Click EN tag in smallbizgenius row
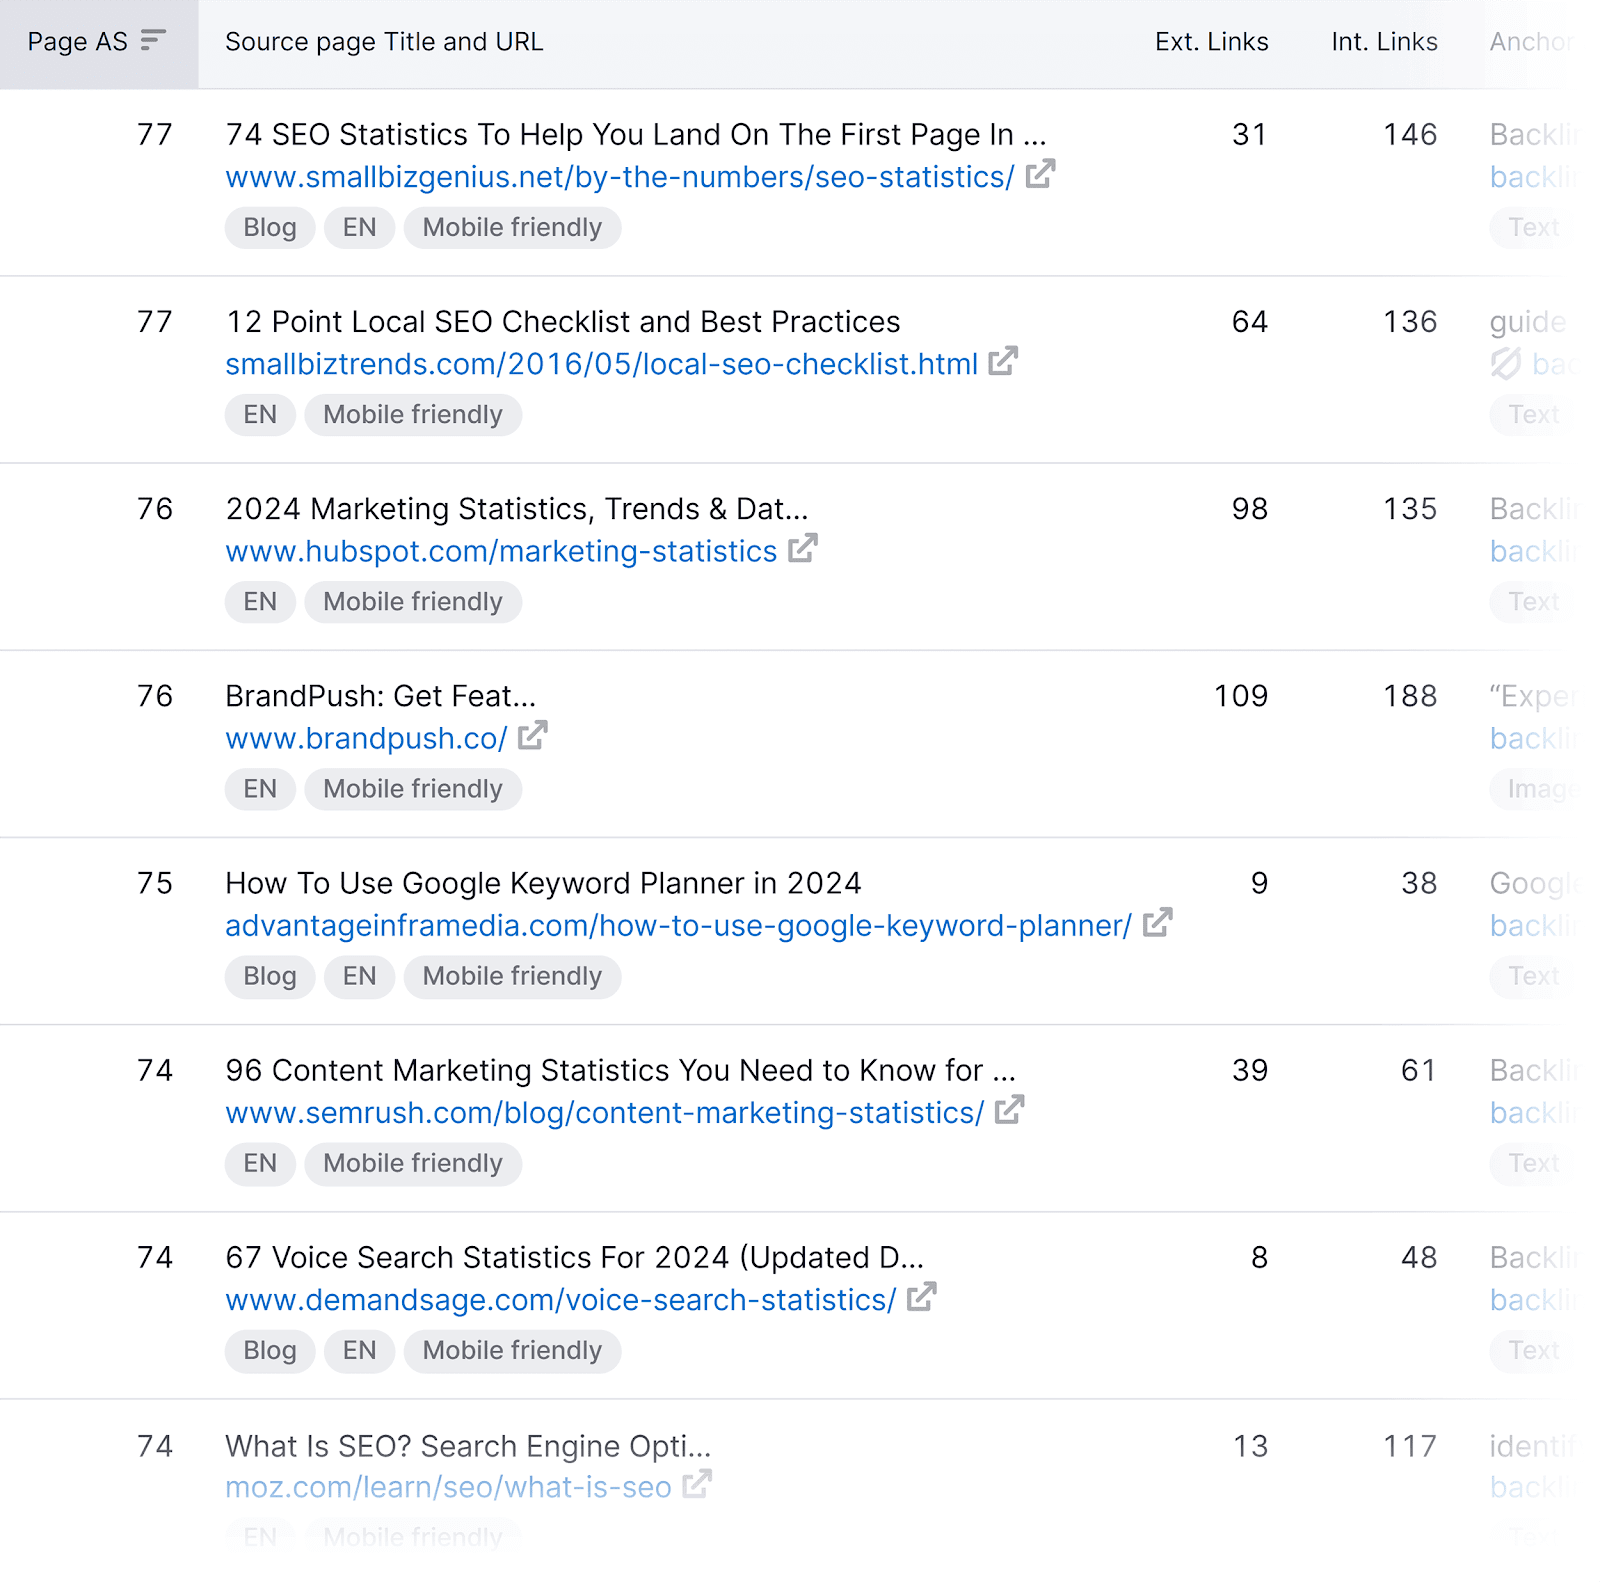Viewport: 1600px width, 1582px height. 360,228
